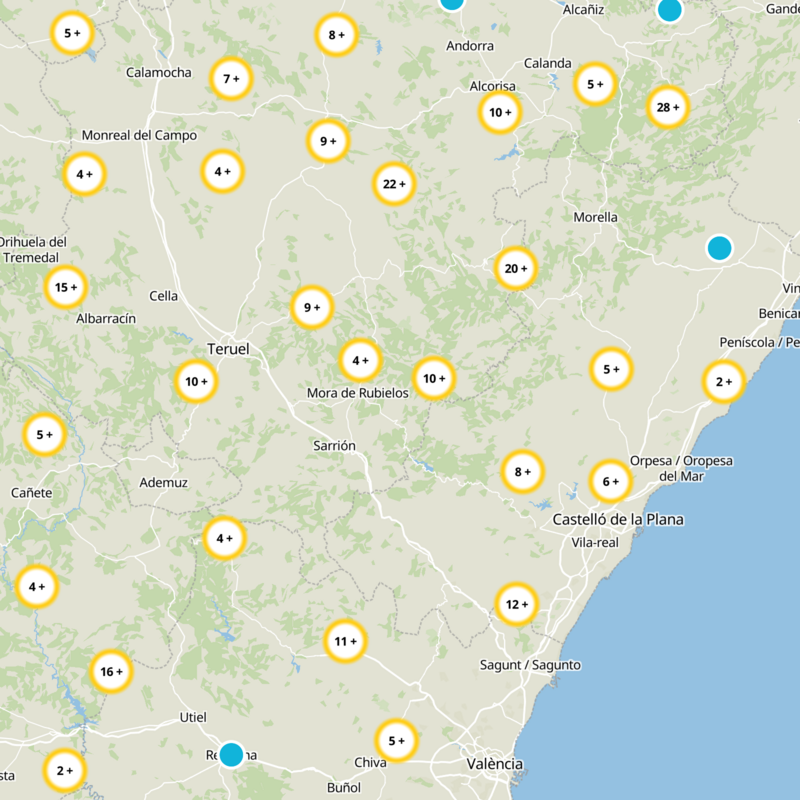Screen dimensions: 800x800
Task: Open the 4 + cluster southeast of Monreal del Campo
Action: tap(222, 171)
